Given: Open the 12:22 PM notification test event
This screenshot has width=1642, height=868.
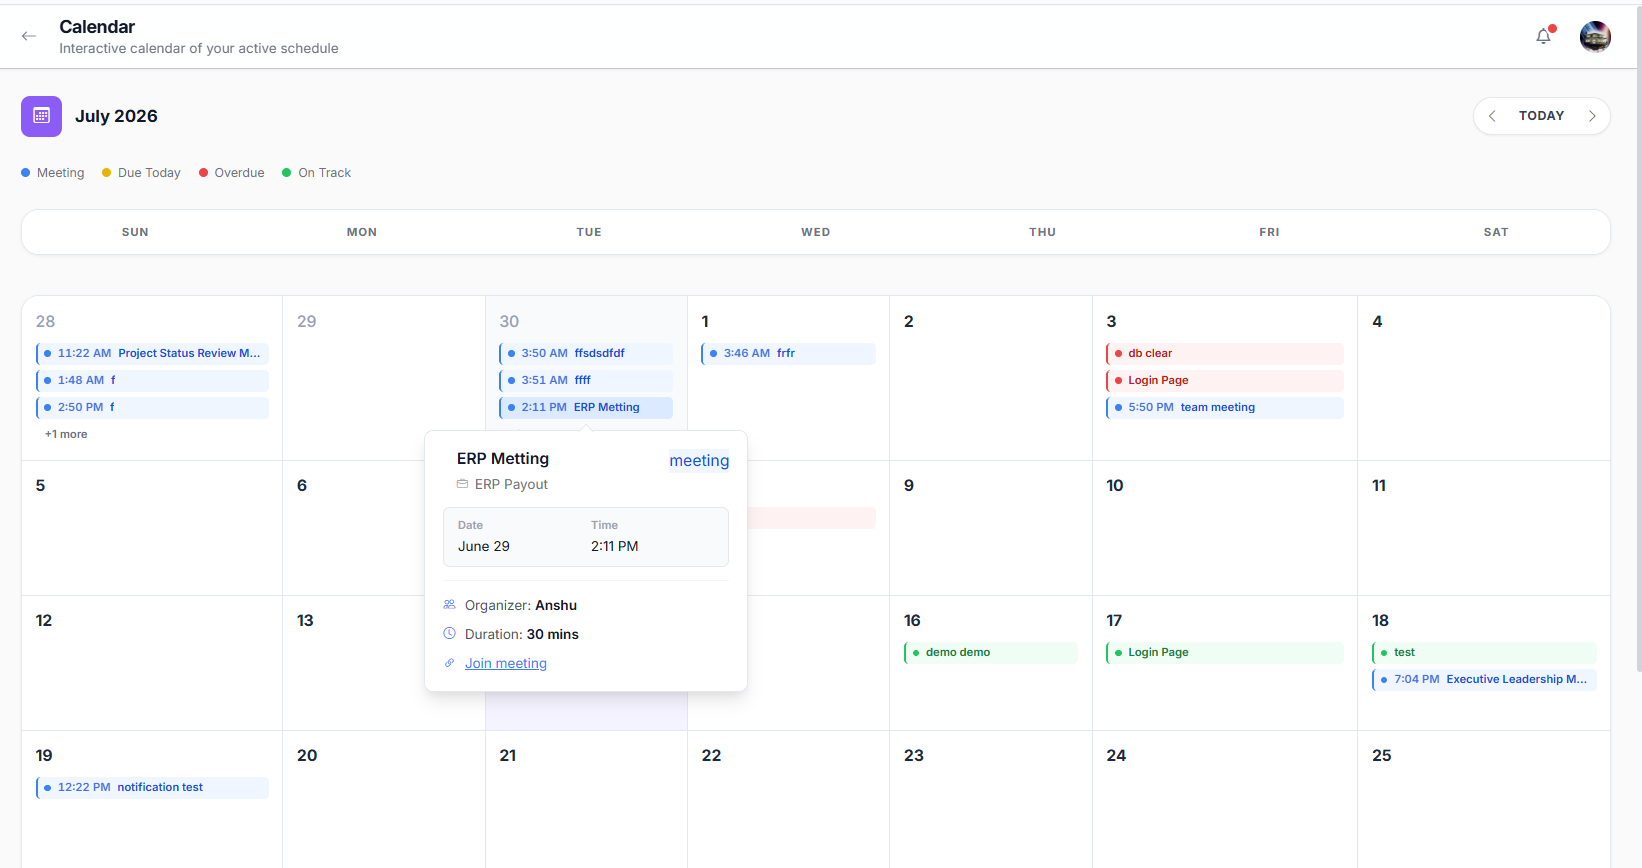Looking at the screenshot, I should tap(152, 787).
